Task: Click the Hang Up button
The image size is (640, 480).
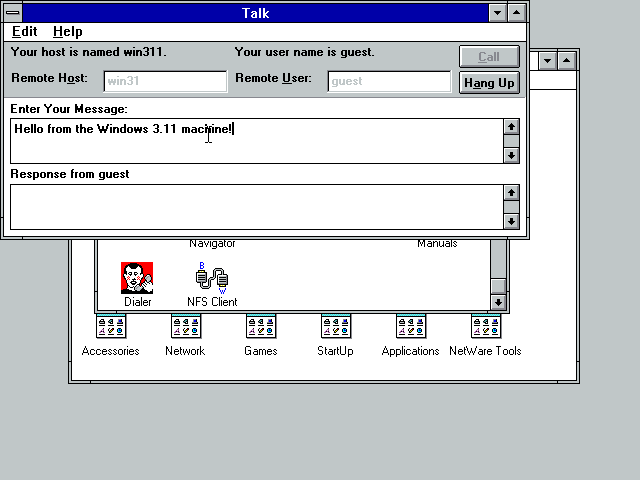Action: click(489, 83)
